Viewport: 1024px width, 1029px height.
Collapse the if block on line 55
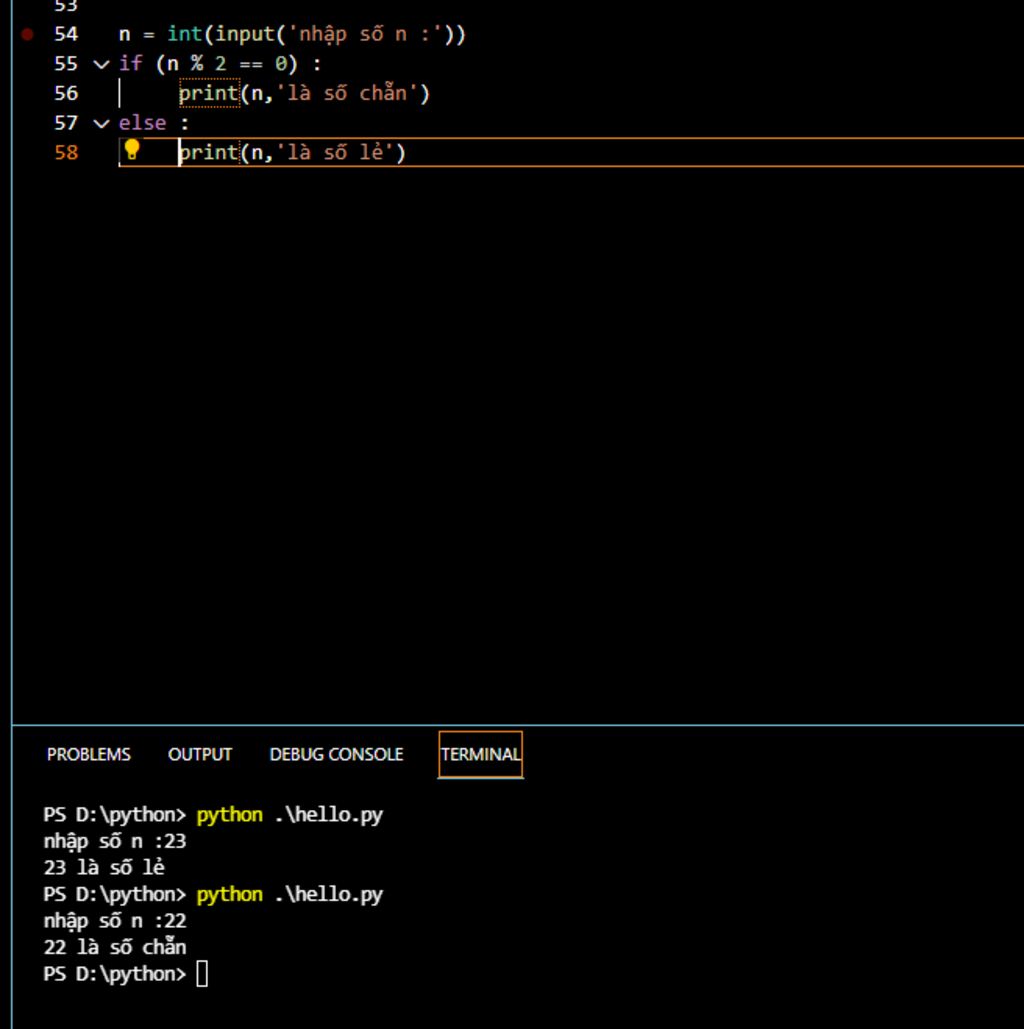pyautogui.click(x=101, y=64)
